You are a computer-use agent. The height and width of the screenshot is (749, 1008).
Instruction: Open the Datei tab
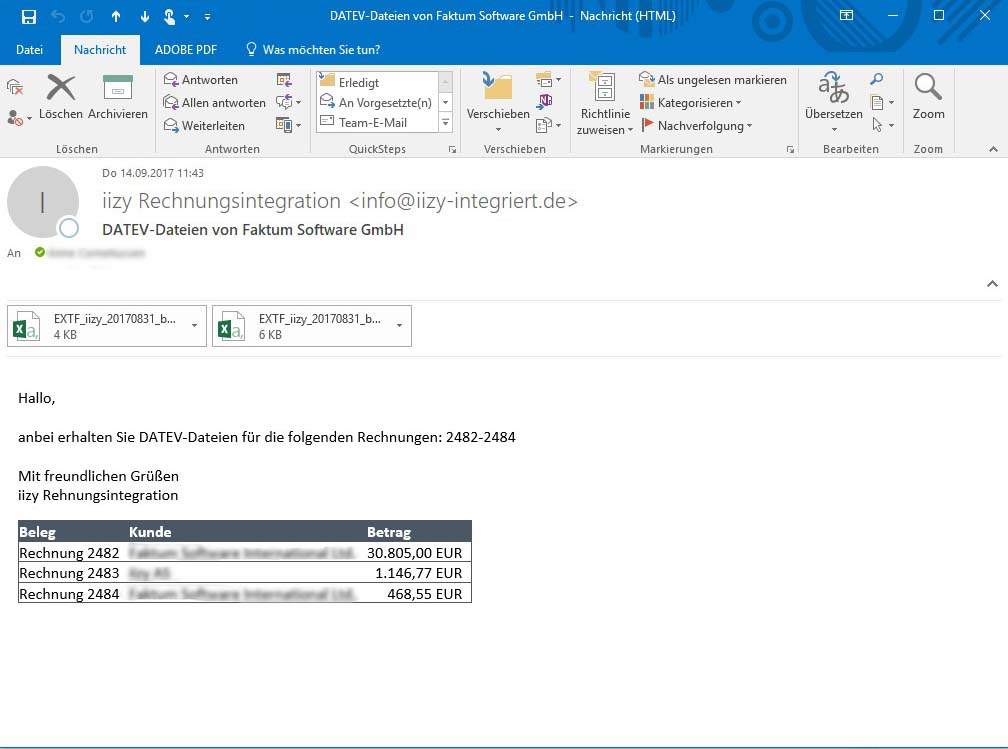(29, 50)
